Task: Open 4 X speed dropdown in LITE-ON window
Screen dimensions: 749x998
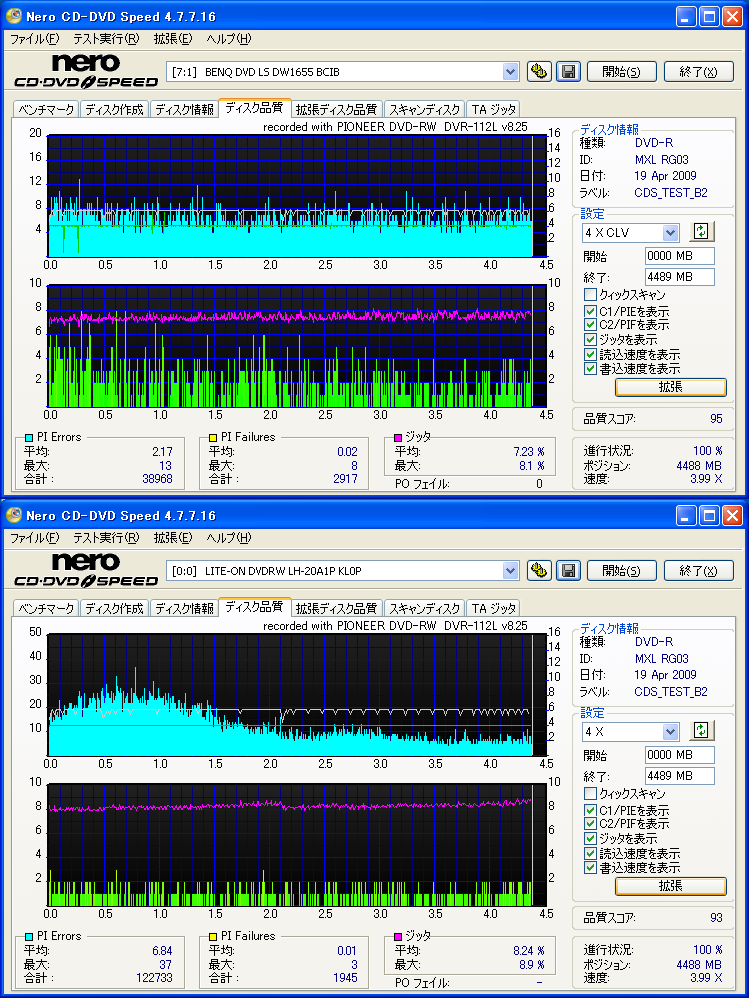Action: [x=670, y=731]
